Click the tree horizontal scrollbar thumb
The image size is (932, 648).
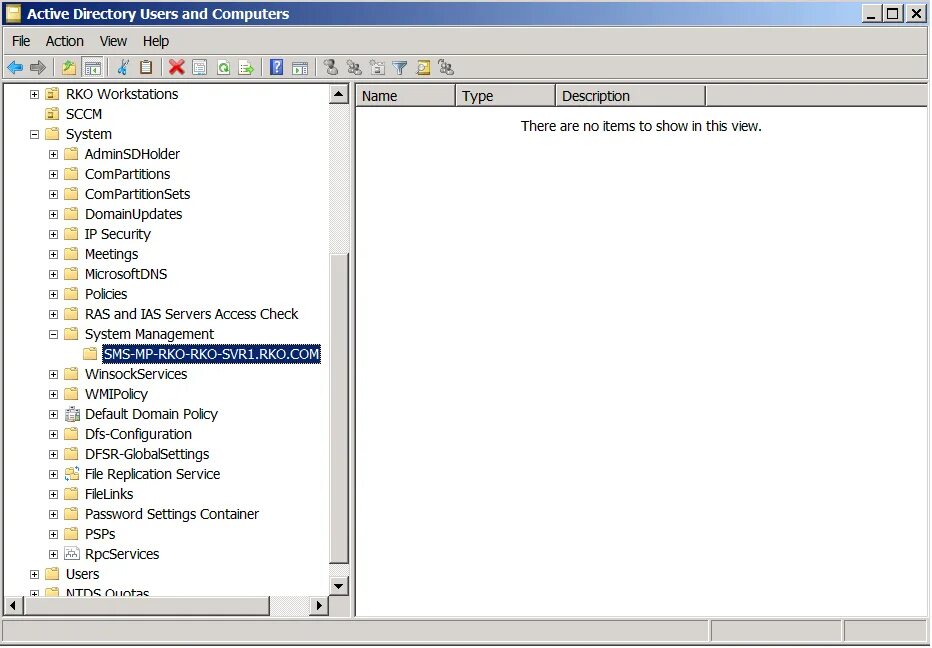[147, 606]
